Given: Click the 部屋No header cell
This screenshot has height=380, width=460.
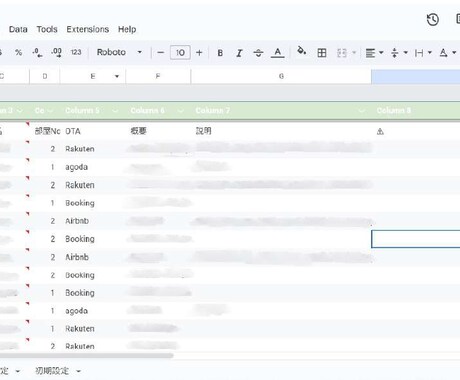Looking at the screenshot, I should [x=47, y=131].
